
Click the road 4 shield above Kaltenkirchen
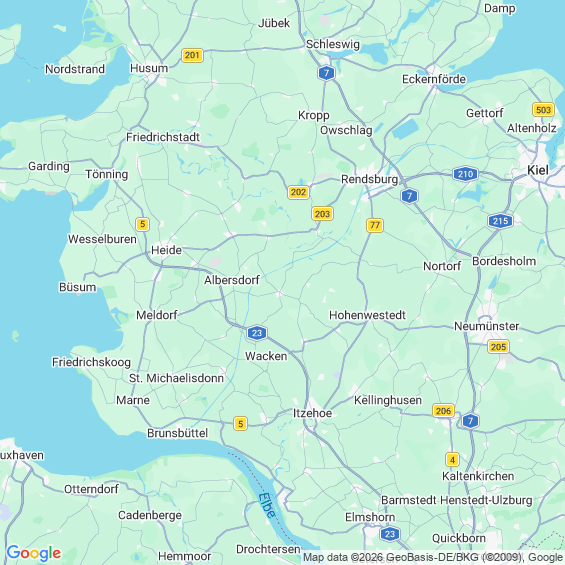pyautogui.click(x=452, y=459)
